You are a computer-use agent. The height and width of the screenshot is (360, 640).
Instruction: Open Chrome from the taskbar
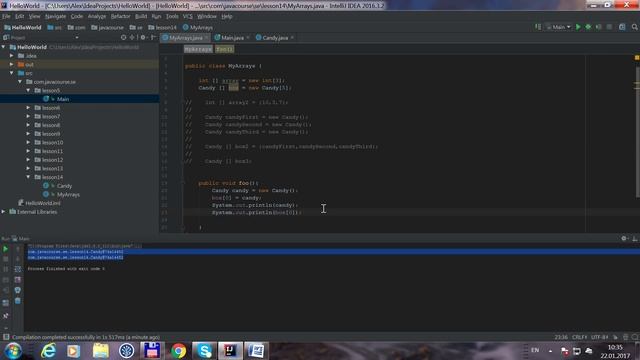pyautogui.click(x=178, y=351)
